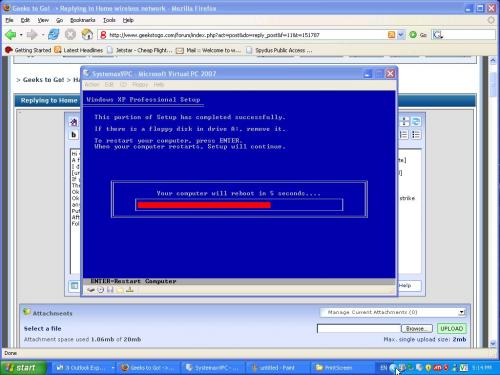Click the green UPLOAD button
The image size is (500, 375).
[452, 329]
